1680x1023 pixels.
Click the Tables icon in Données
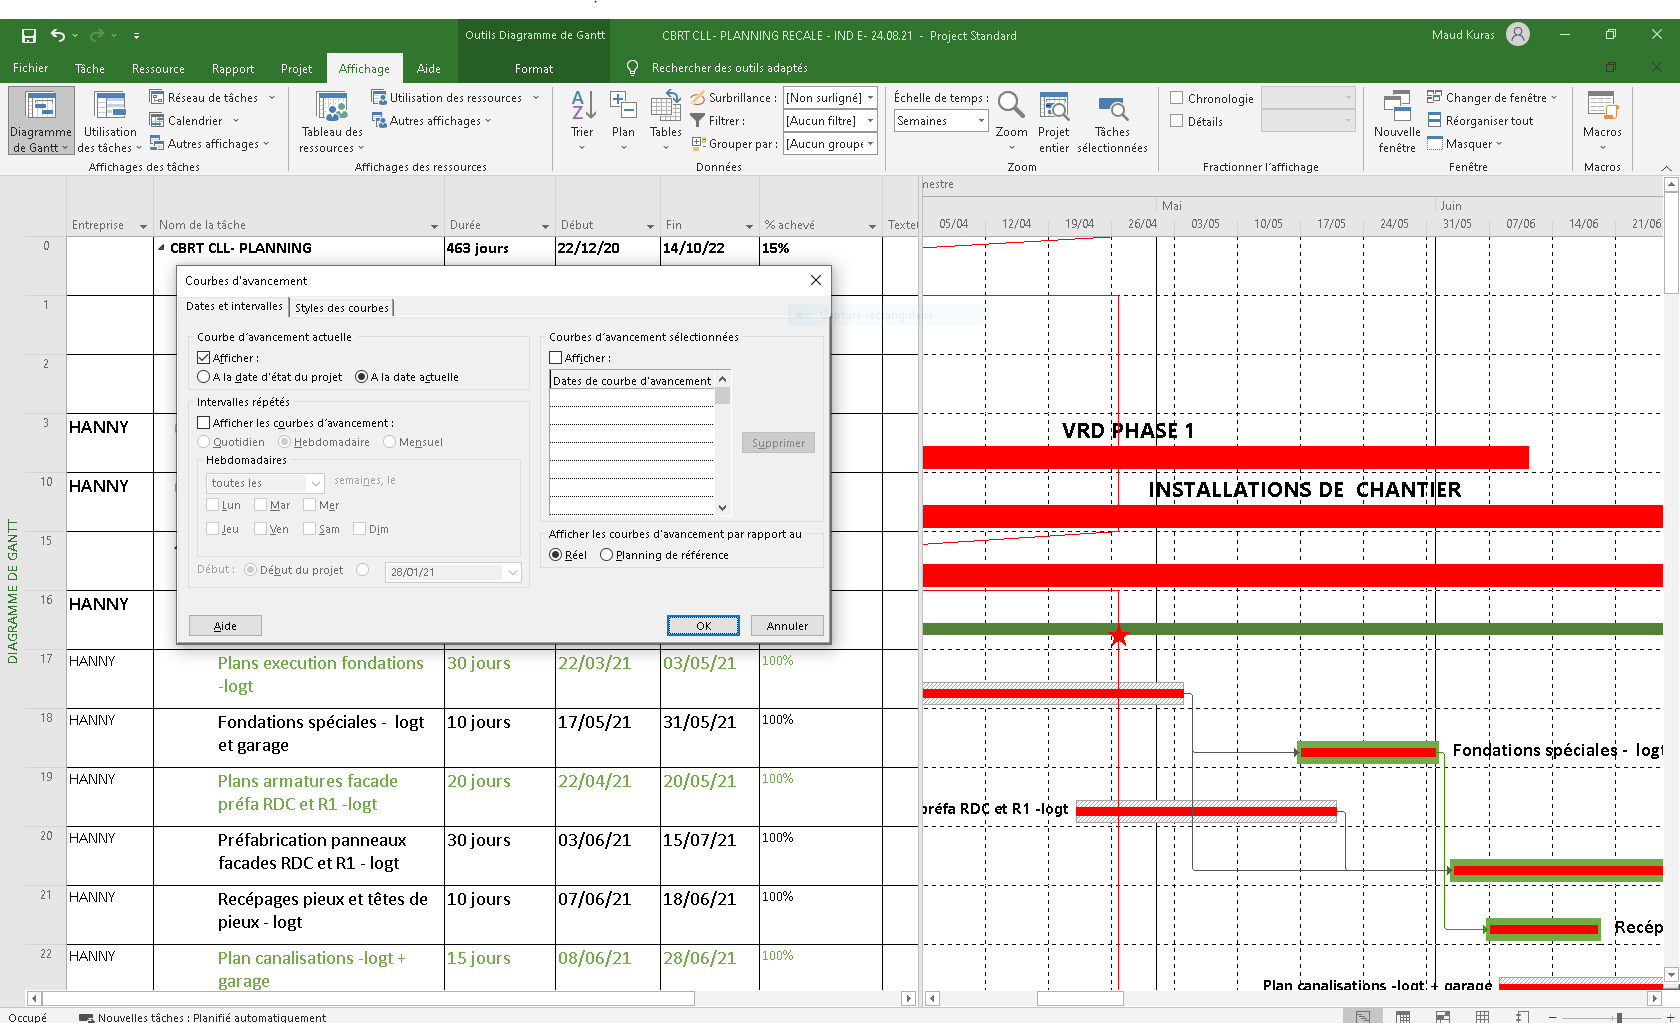pyautogui.click(x=666, y=104)
